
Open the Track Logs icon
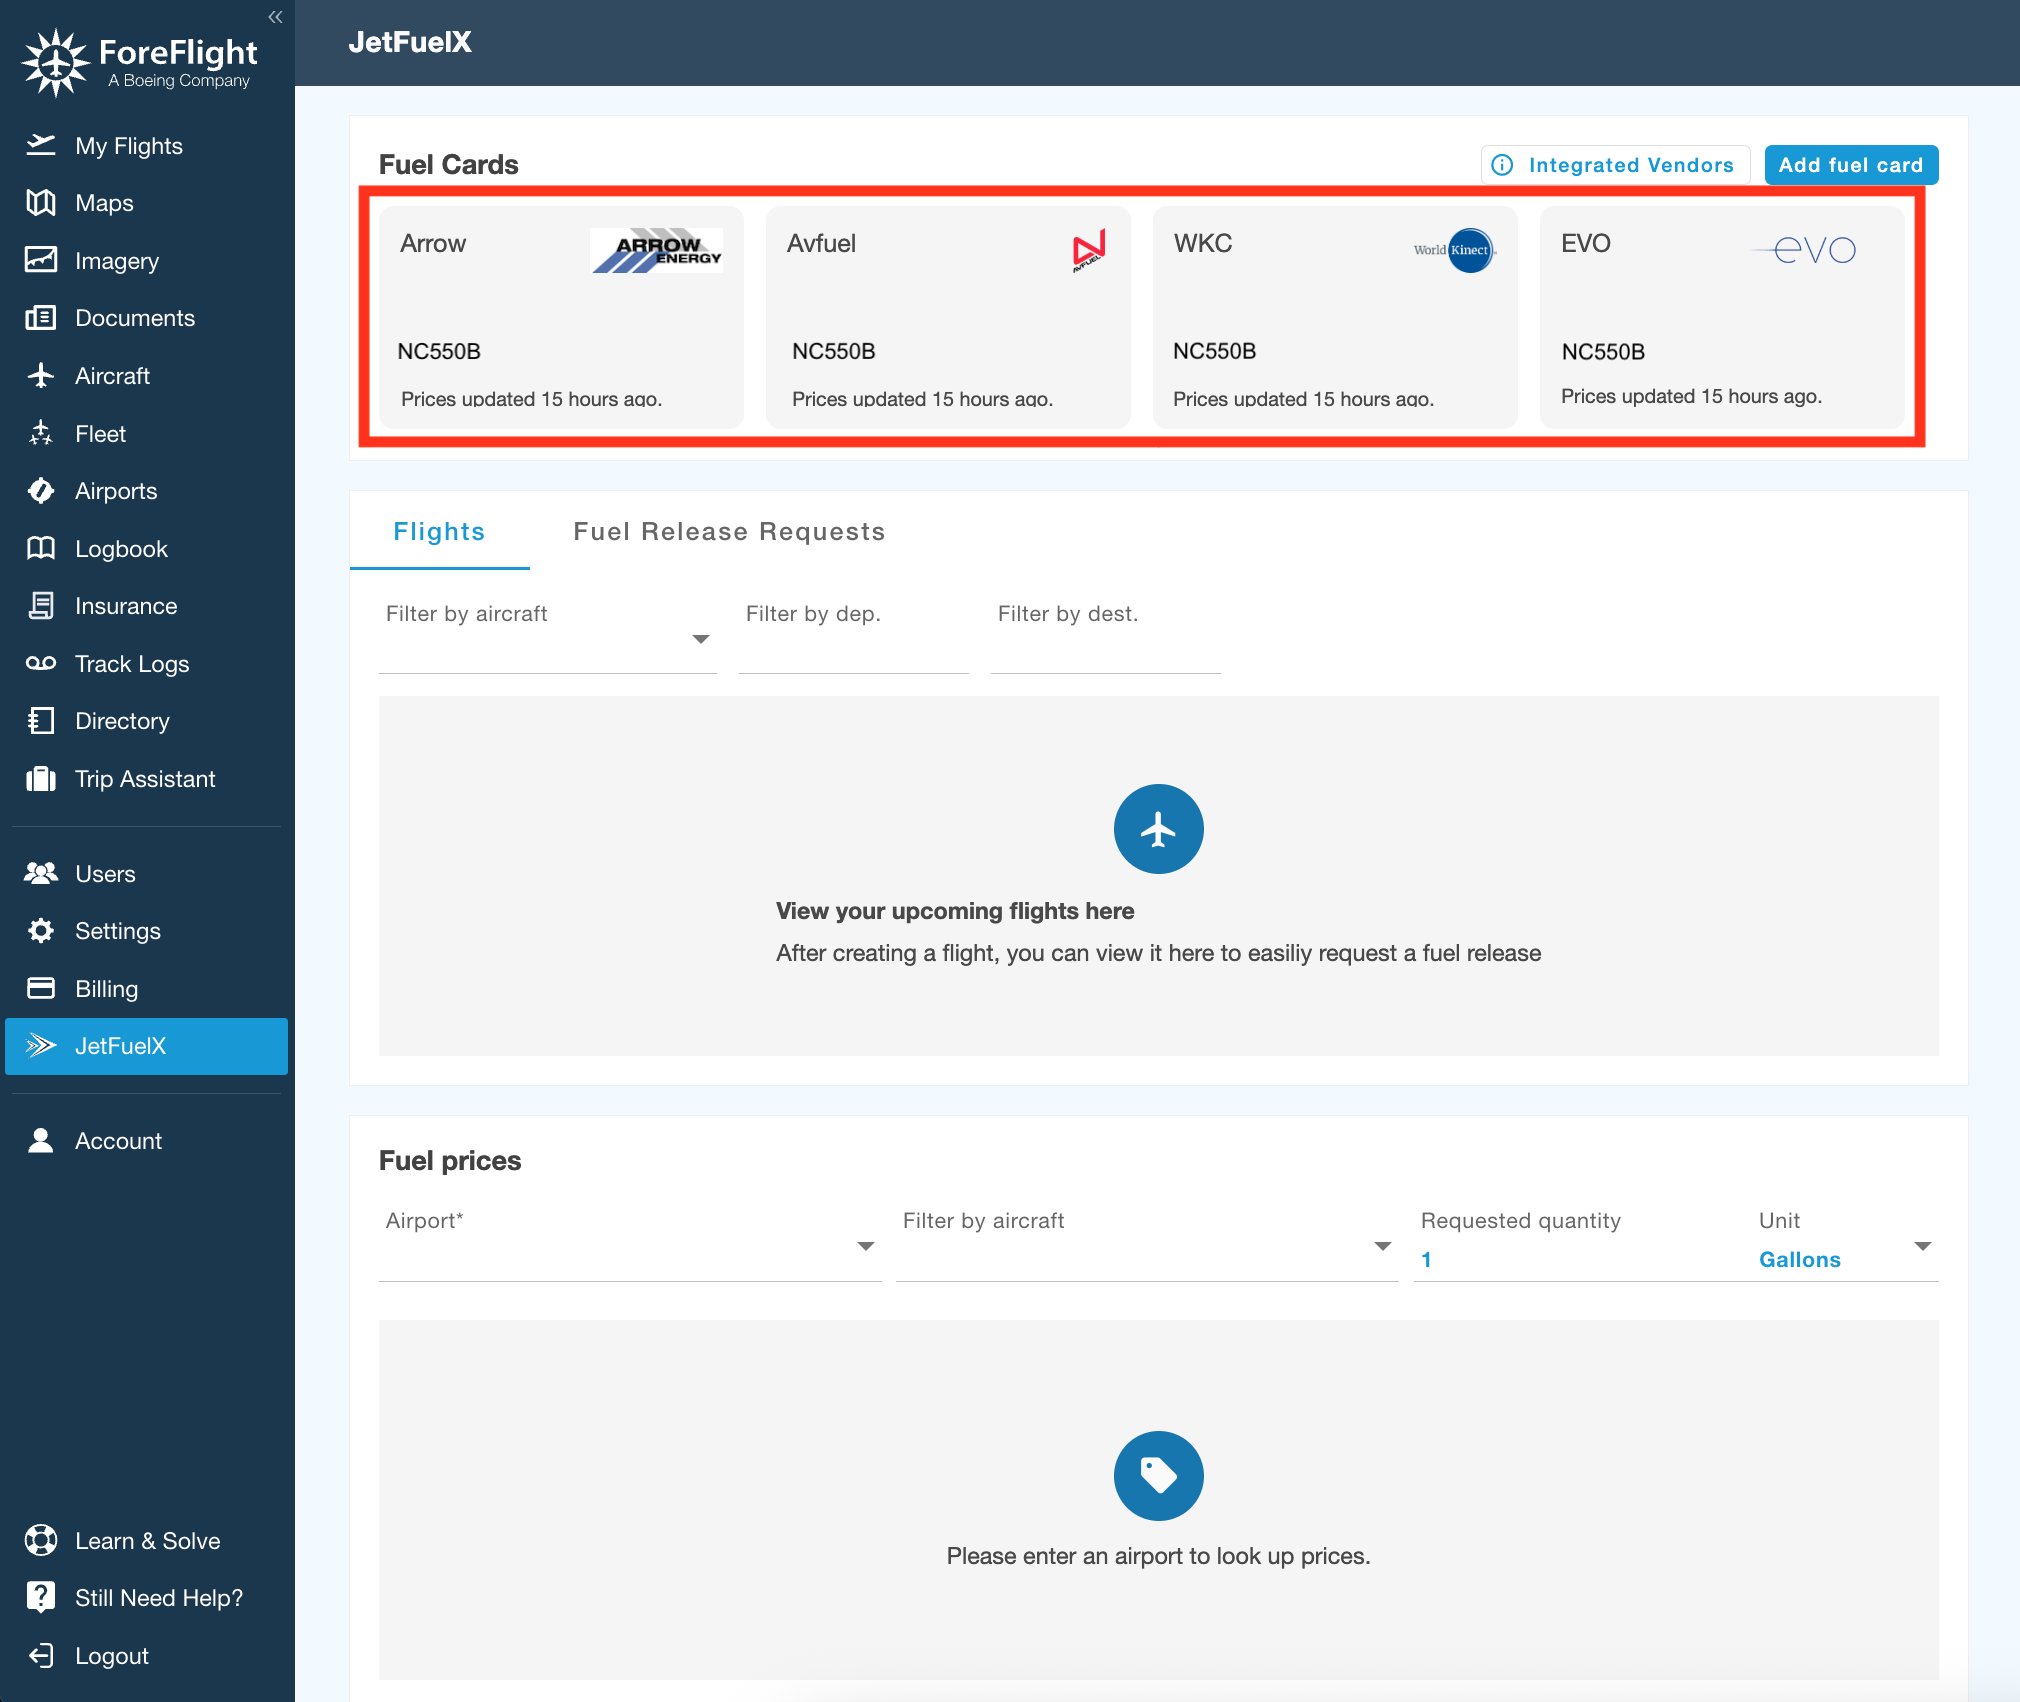pos(41,663)
